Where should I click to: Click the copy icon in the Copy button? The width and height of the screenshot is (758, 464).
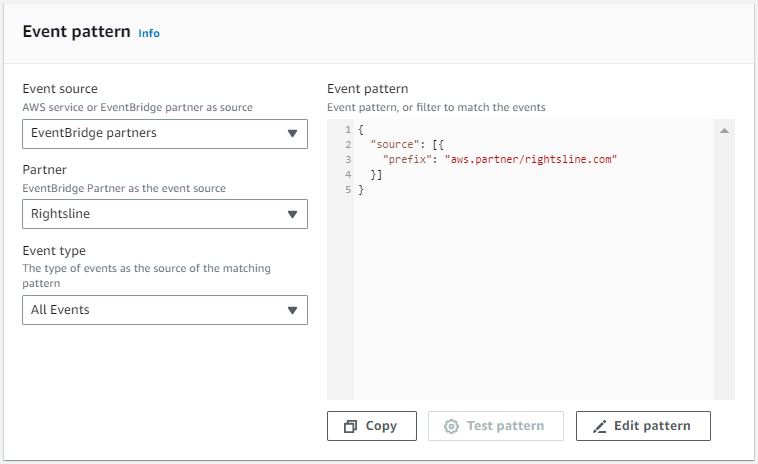click(350, 426)
